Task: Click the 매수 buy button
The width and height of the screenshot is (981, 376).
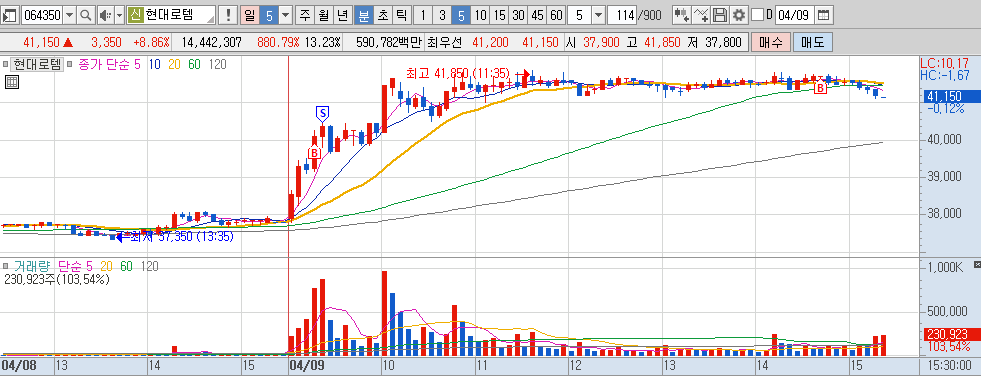Action: point(770,43)
